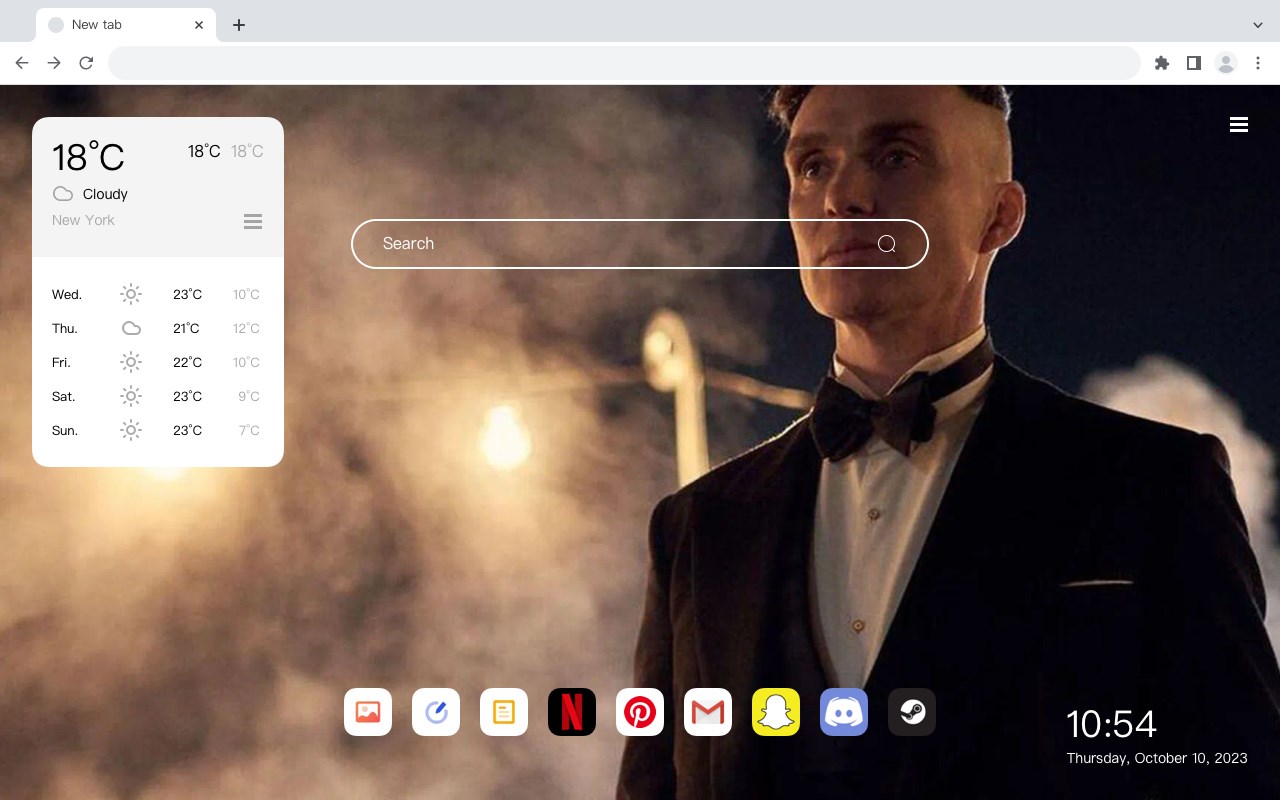This screenshot has width=1280, height=800.
Task: Click Thursday's cloud forecast icon
Action: 131,328
